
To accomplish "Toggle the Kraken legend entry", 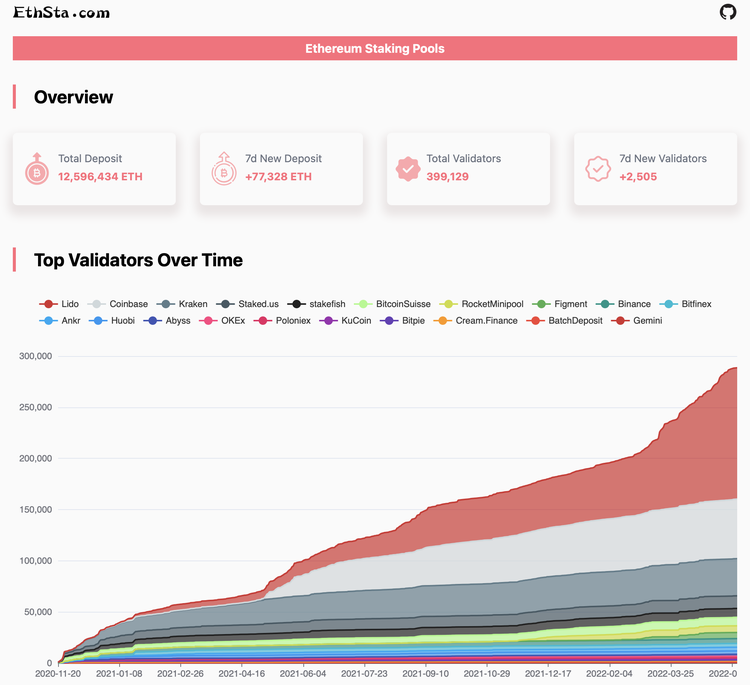I will tap(182, 304).
